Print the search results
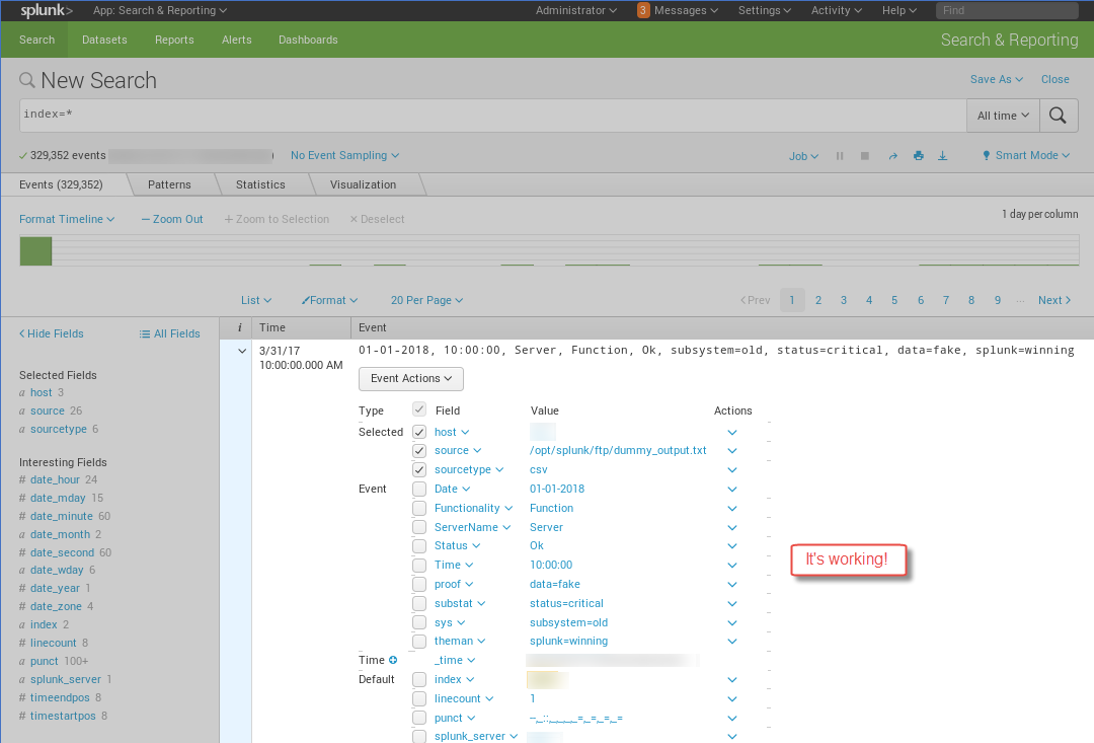 coord(918,156)
